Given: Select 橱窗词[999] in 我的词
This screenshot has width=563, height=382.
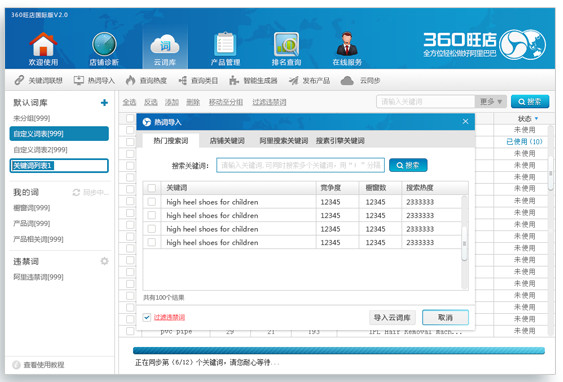Looking at the screenshot, I should [32, 208].
